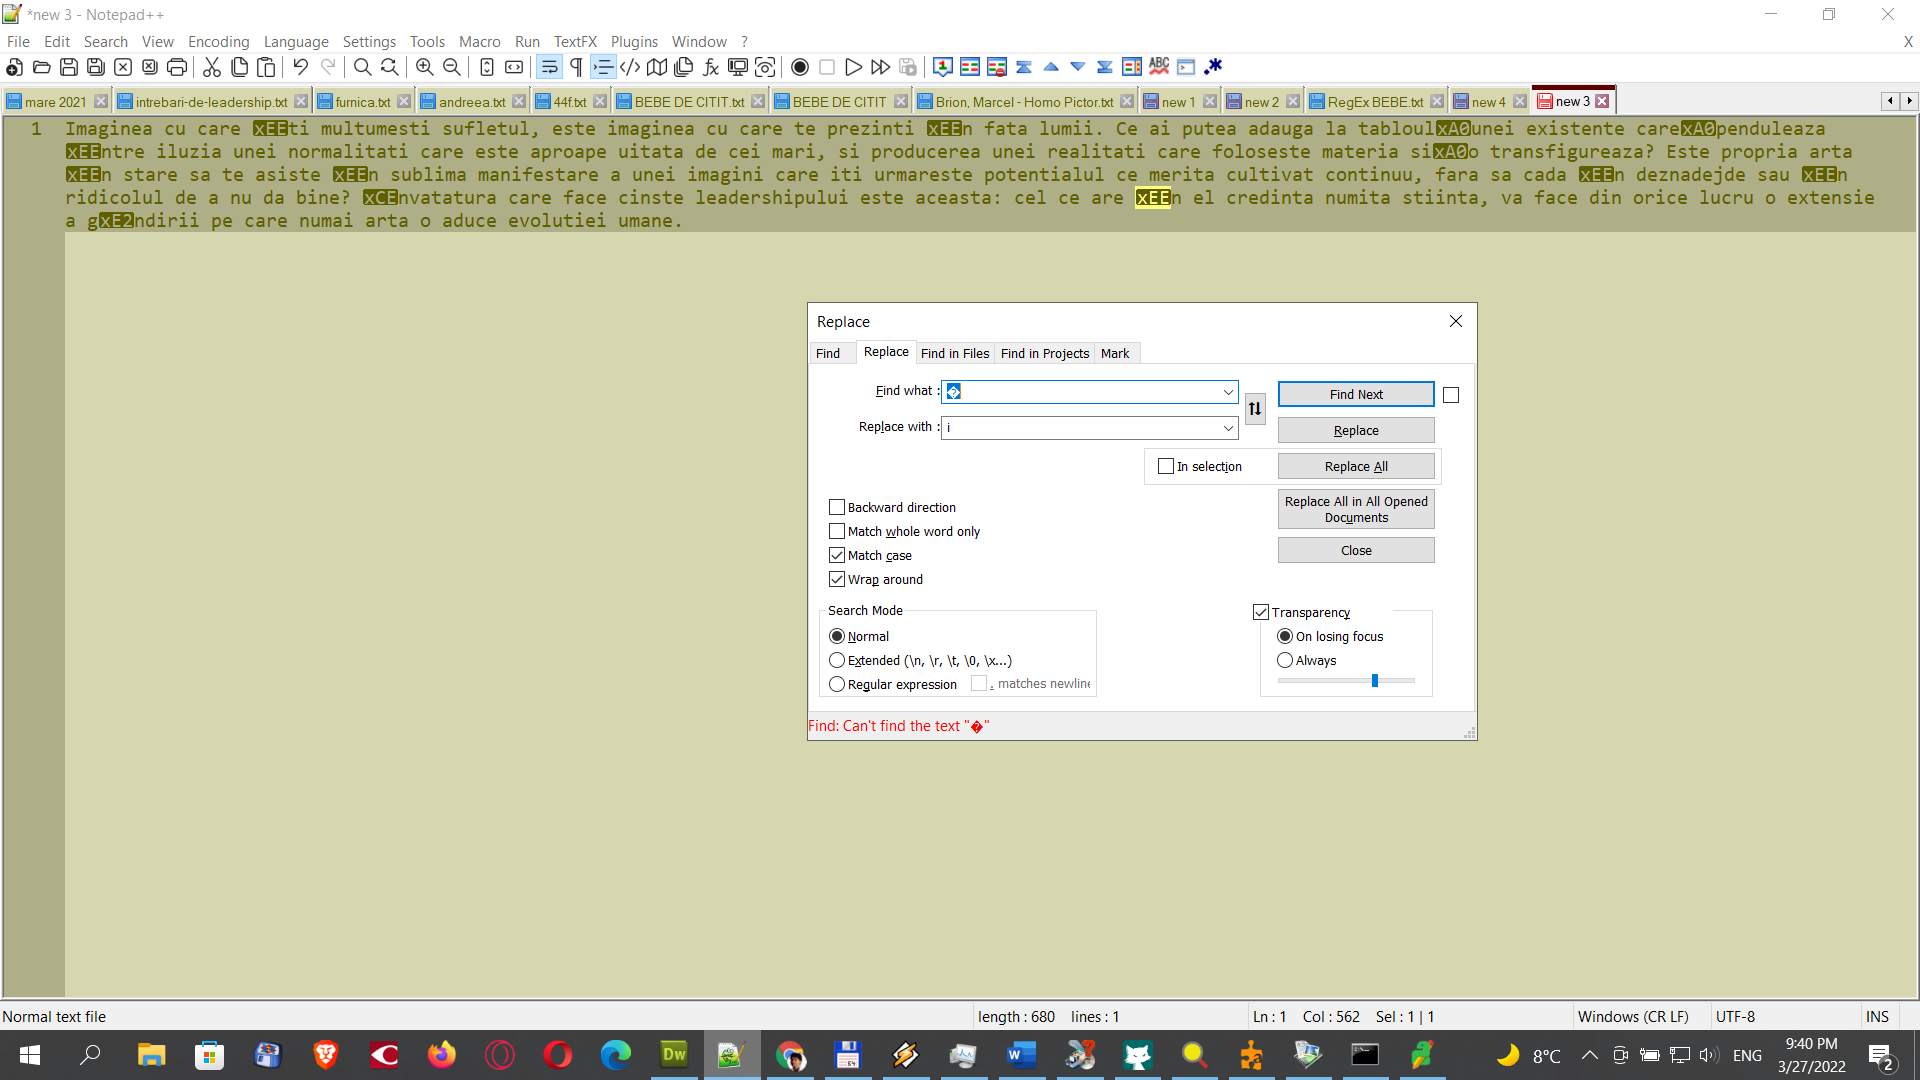This screenshot has height=1080, width=1920.
Task: Click Replace All in All Opened Documents
Action: 1356,509
